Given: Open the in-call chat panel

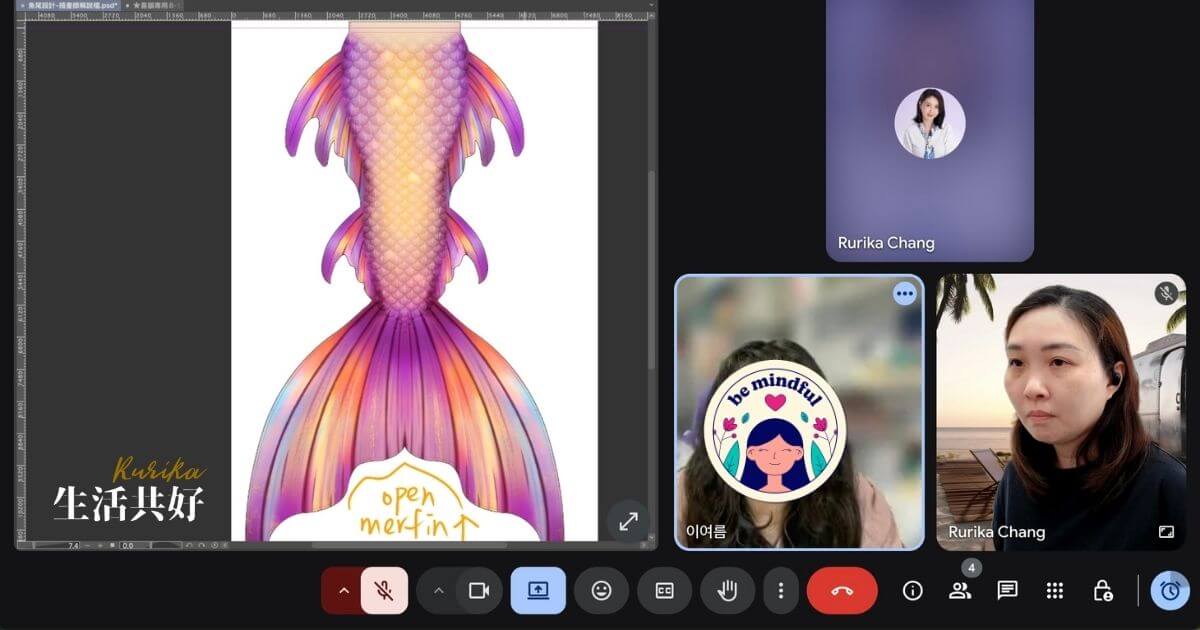Looking at the screenshot, I should (1007, 590).
